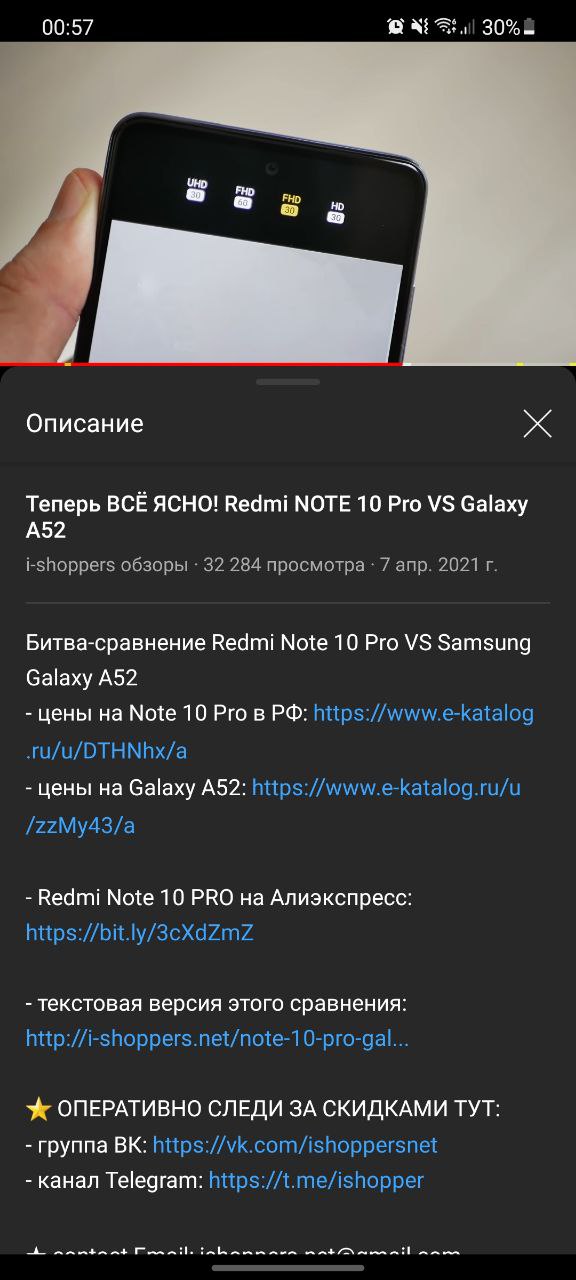
Task: Tap the red video progress bar
Action: [x=200, y=364]
